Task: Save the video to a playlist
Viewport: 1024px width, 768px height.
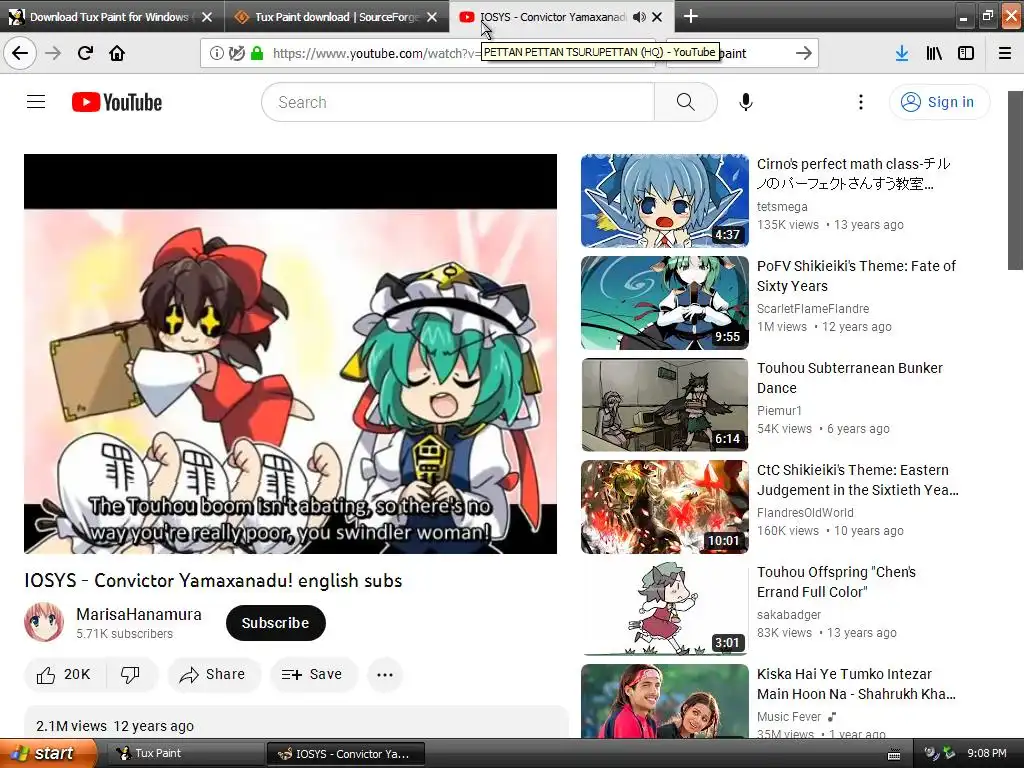Action: [313, 675]
